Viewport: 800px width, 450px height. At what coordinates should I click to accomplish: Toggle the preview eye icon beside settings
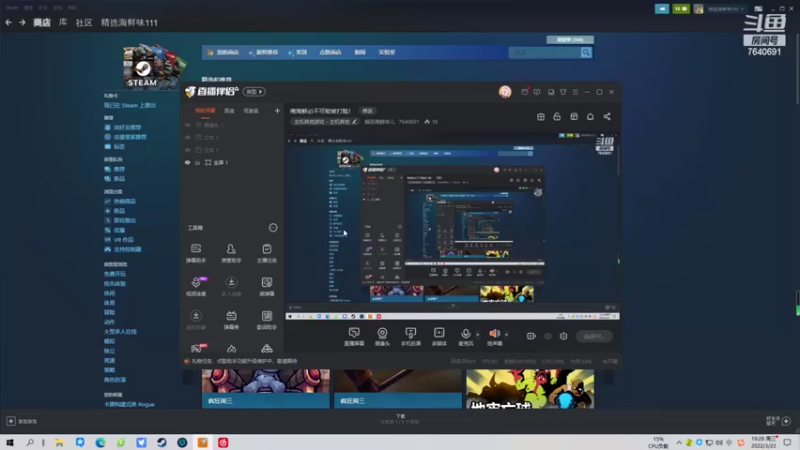(547, 336)
